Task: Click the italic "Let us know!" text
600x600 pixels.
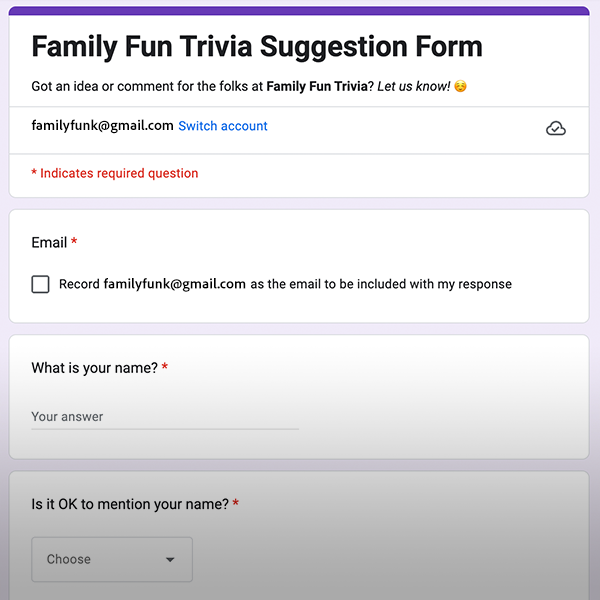Action: [x=414, y=86]
